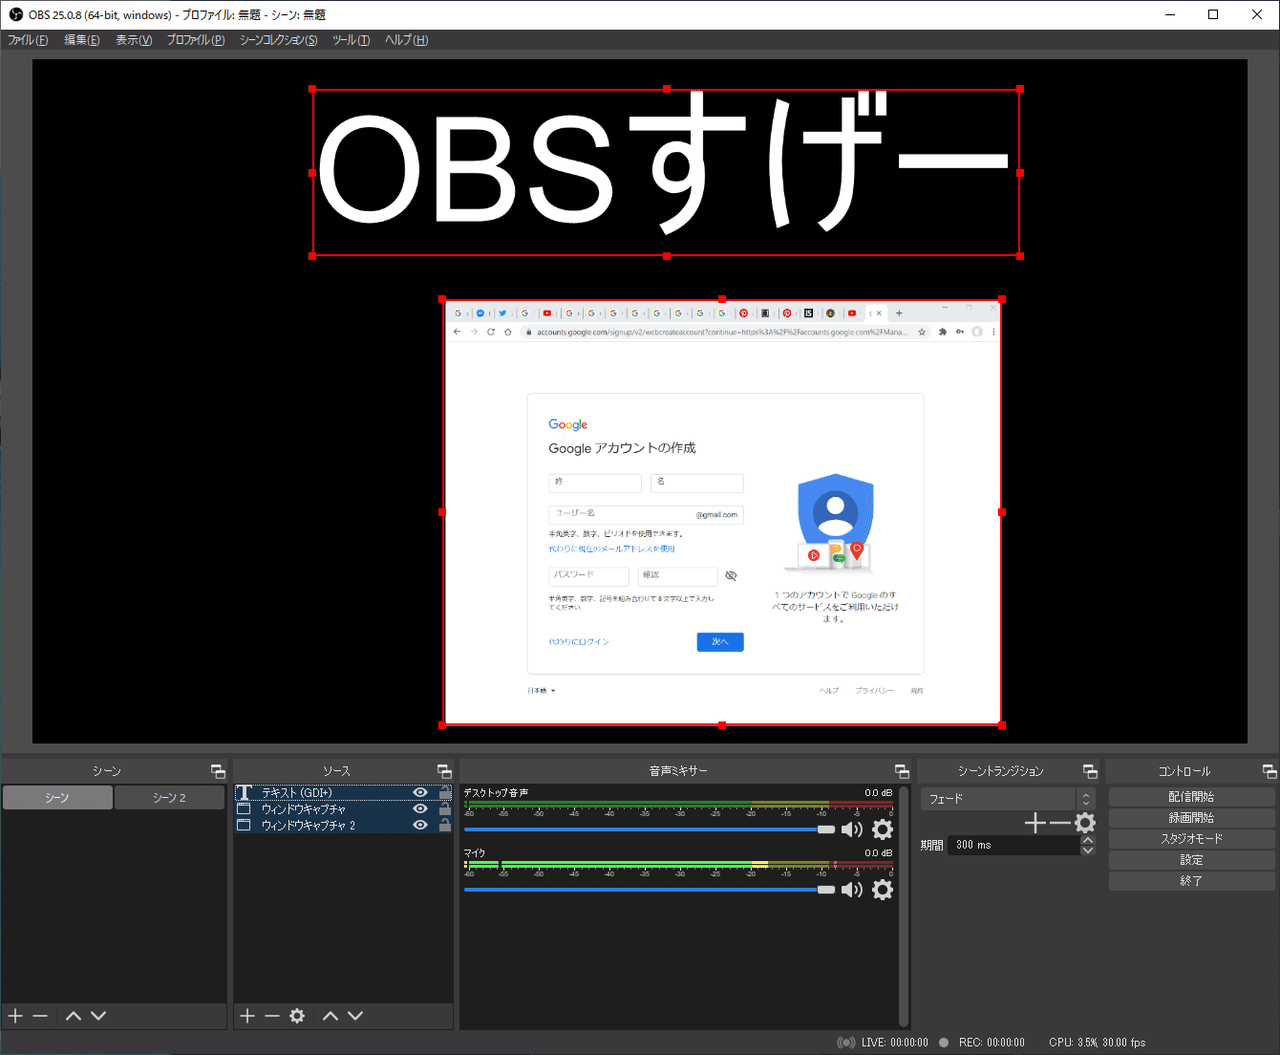Undock the 音声ミキサー panel

pyautogui.click(x=902, y=771)
